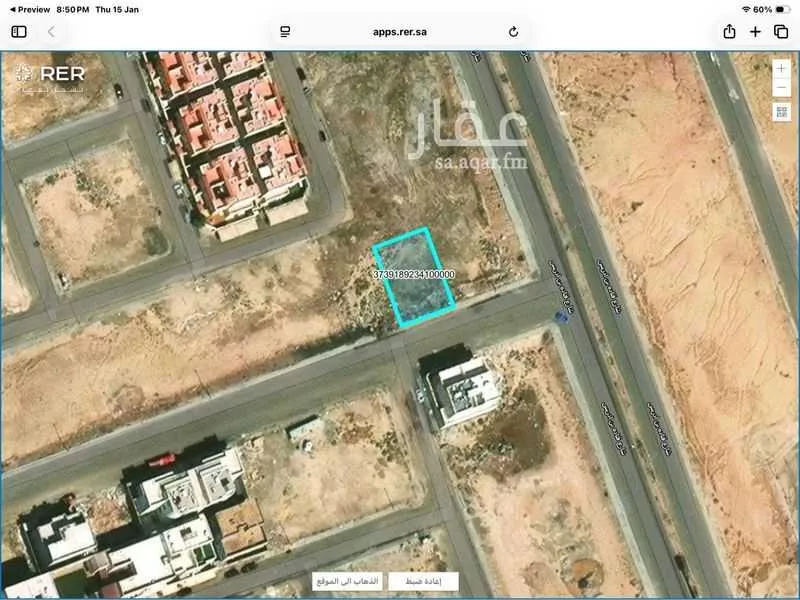This screenshot has height=600, width=800.
Task: Toggle the Safari sidebar panel
Action: (x=19, y=32)
